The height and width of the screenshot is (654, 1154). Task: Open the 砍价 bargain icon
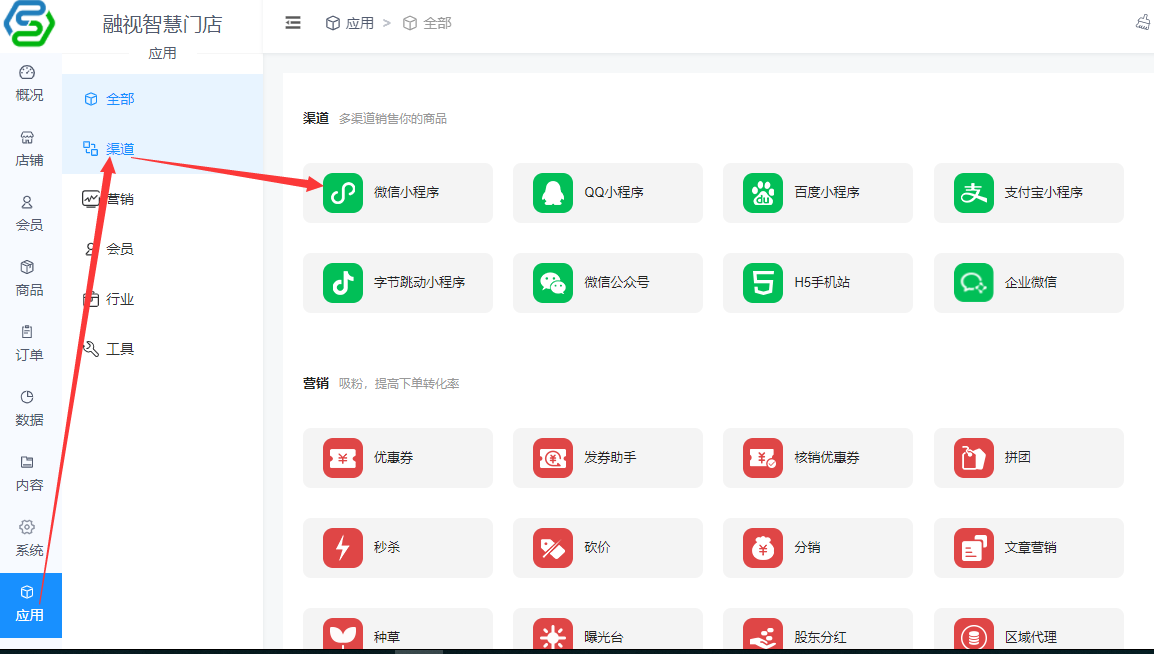pos(553,547)
